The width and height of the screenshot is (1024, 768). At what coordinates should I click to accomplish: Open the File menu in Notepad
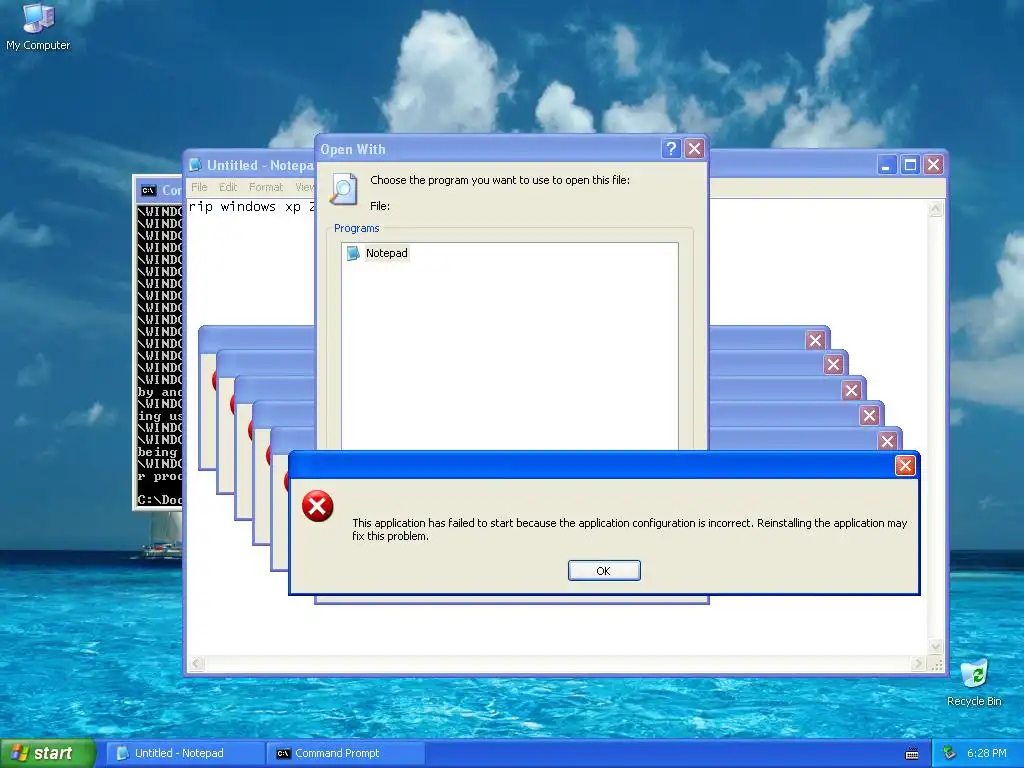coord(199,187)
